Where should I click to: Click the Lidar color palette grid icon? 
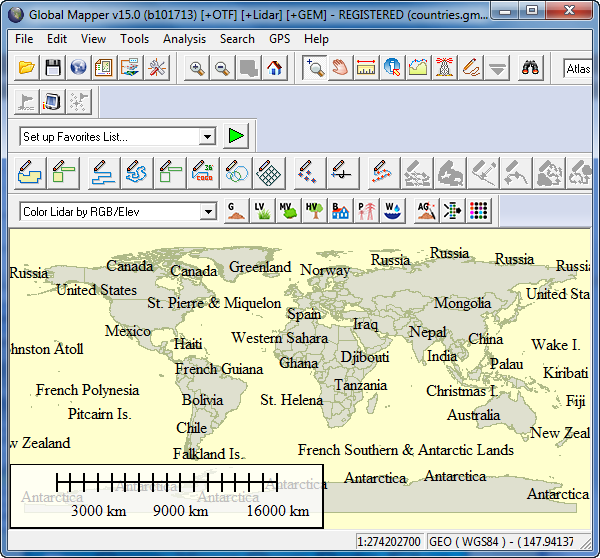[x=479, y=211]
